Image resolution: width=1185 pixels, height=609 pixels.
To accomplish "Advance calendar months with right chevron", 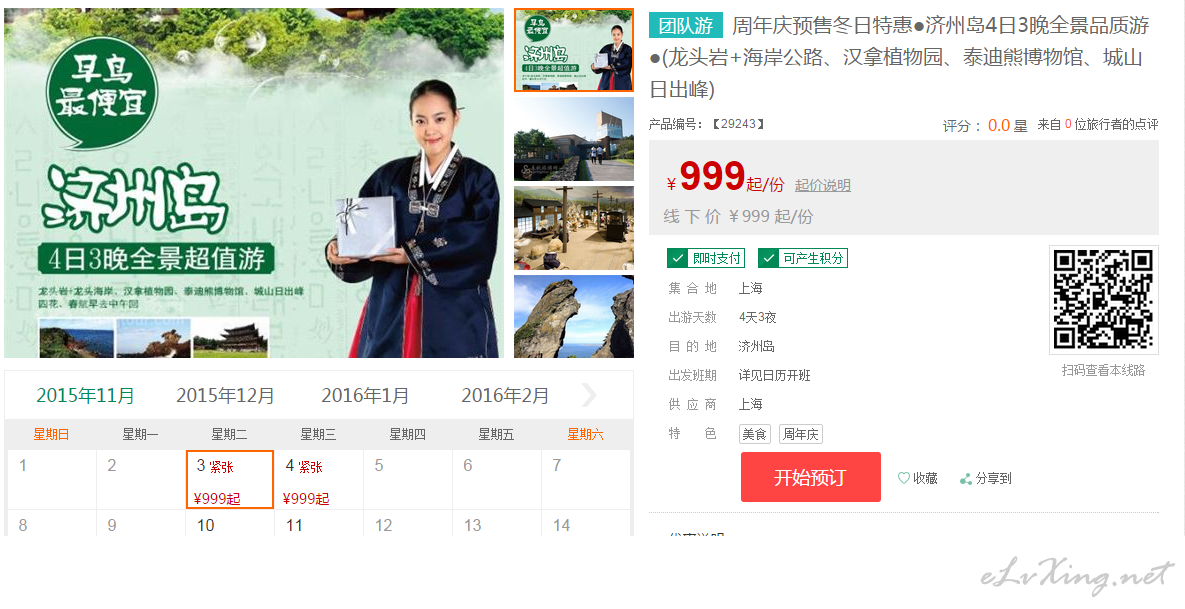I will click(x=589, y=394).
